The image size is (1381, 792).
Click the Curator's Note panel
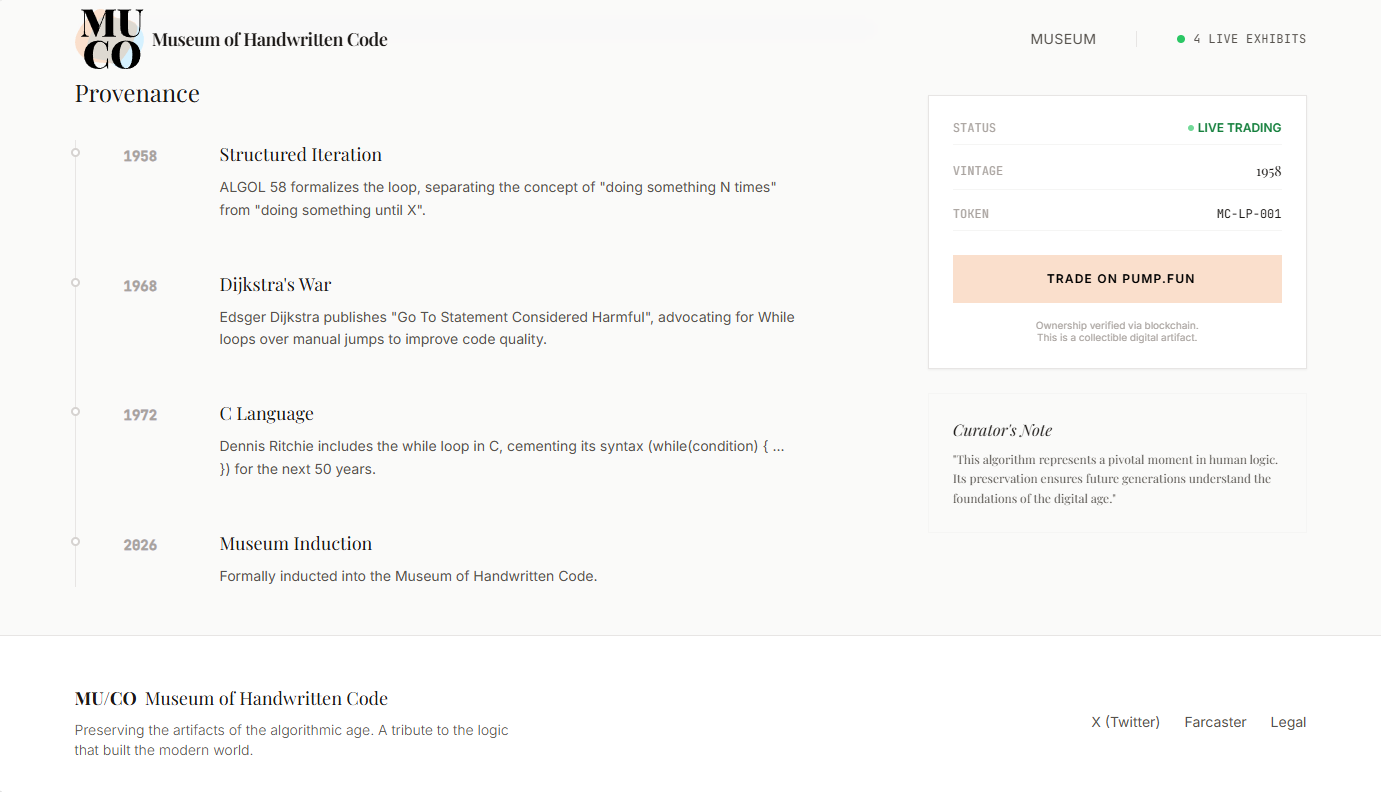(1117, 462)
